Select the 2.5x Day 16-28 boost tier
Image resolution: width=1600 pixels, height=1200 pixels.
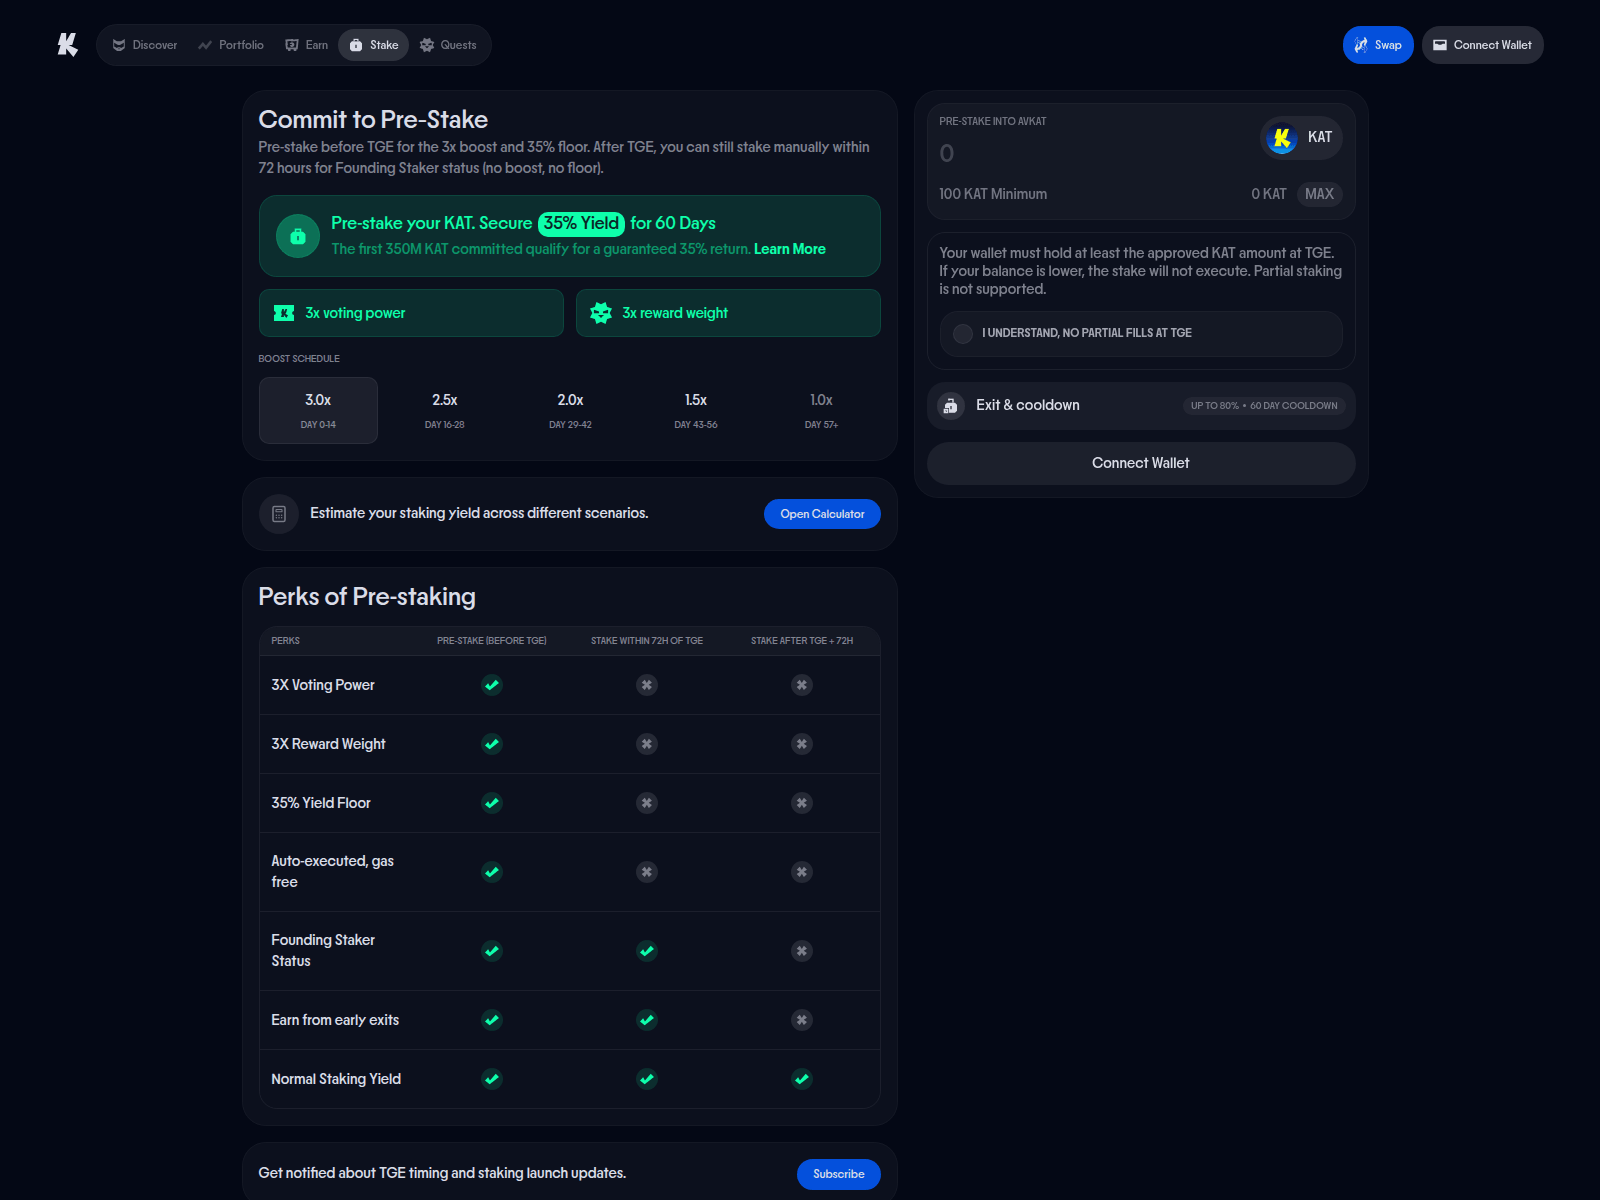444,410
